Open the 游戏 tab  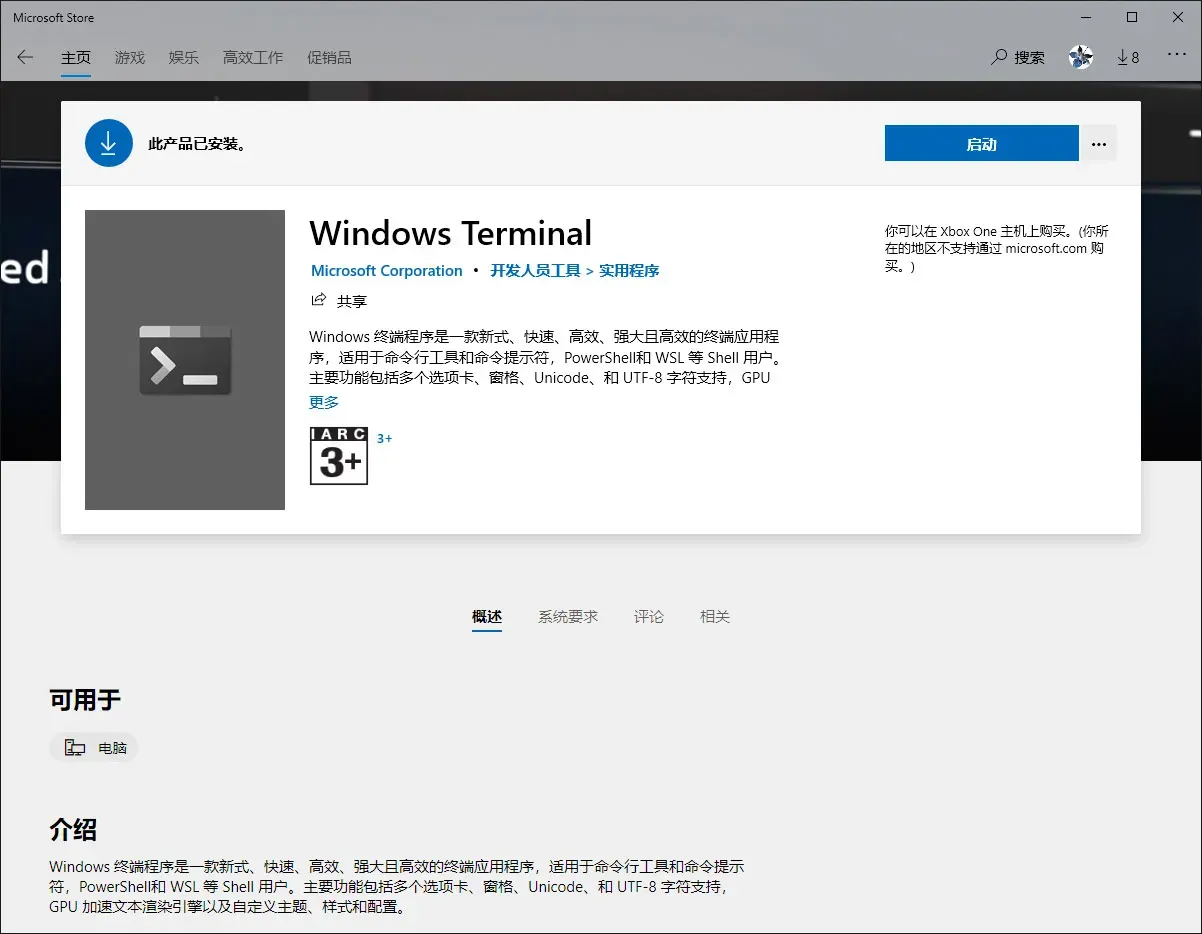(130, 57)
